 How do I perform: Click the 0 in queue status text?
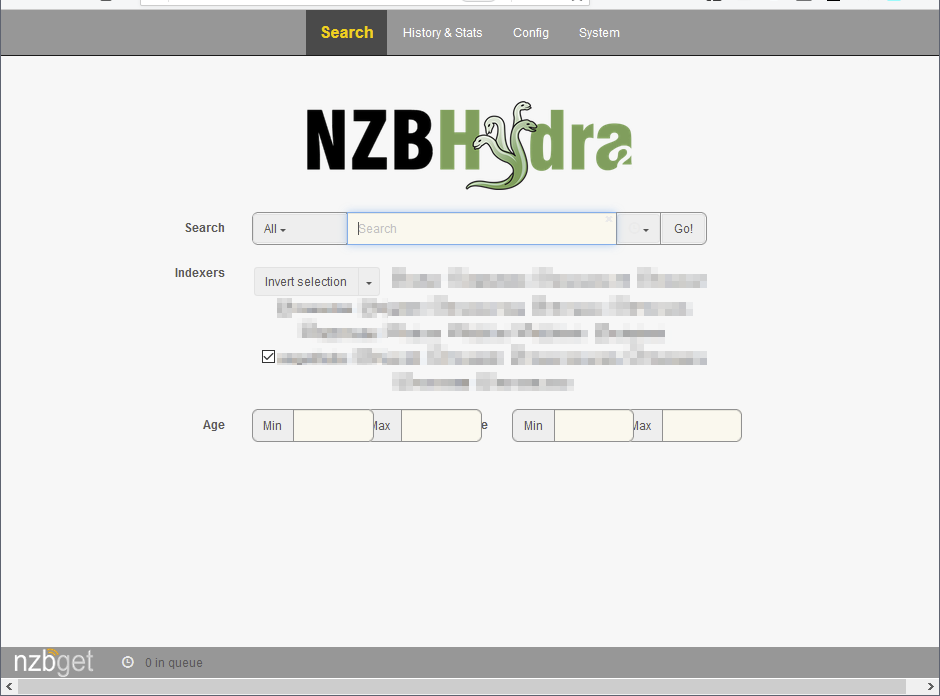(174, 662)
